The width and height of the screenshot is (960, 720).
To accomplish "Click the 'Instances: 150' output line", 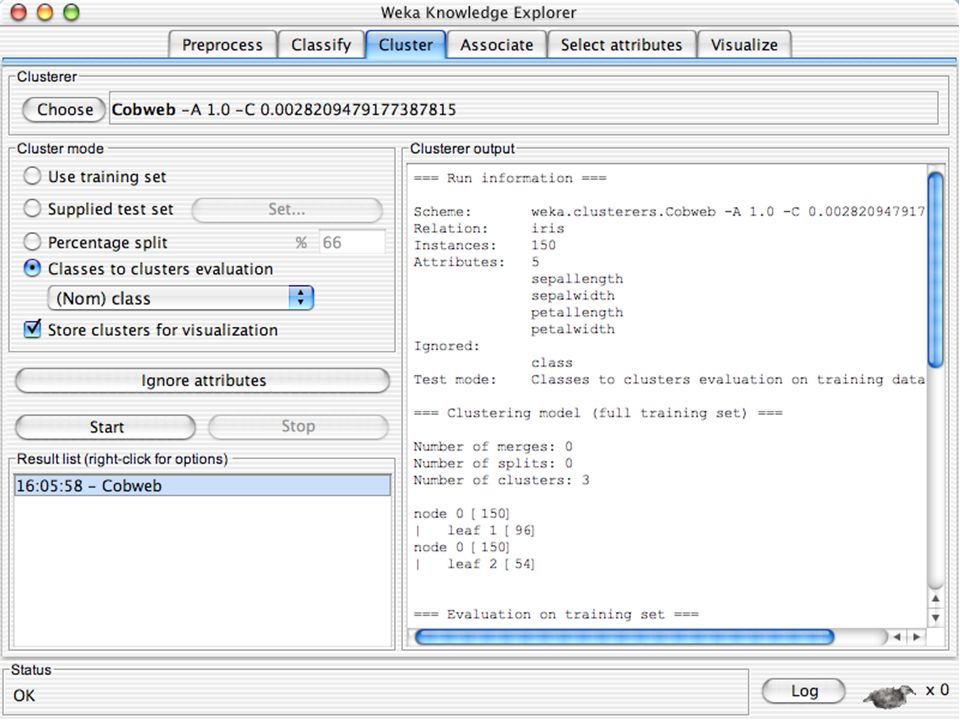I will [484, 245].
